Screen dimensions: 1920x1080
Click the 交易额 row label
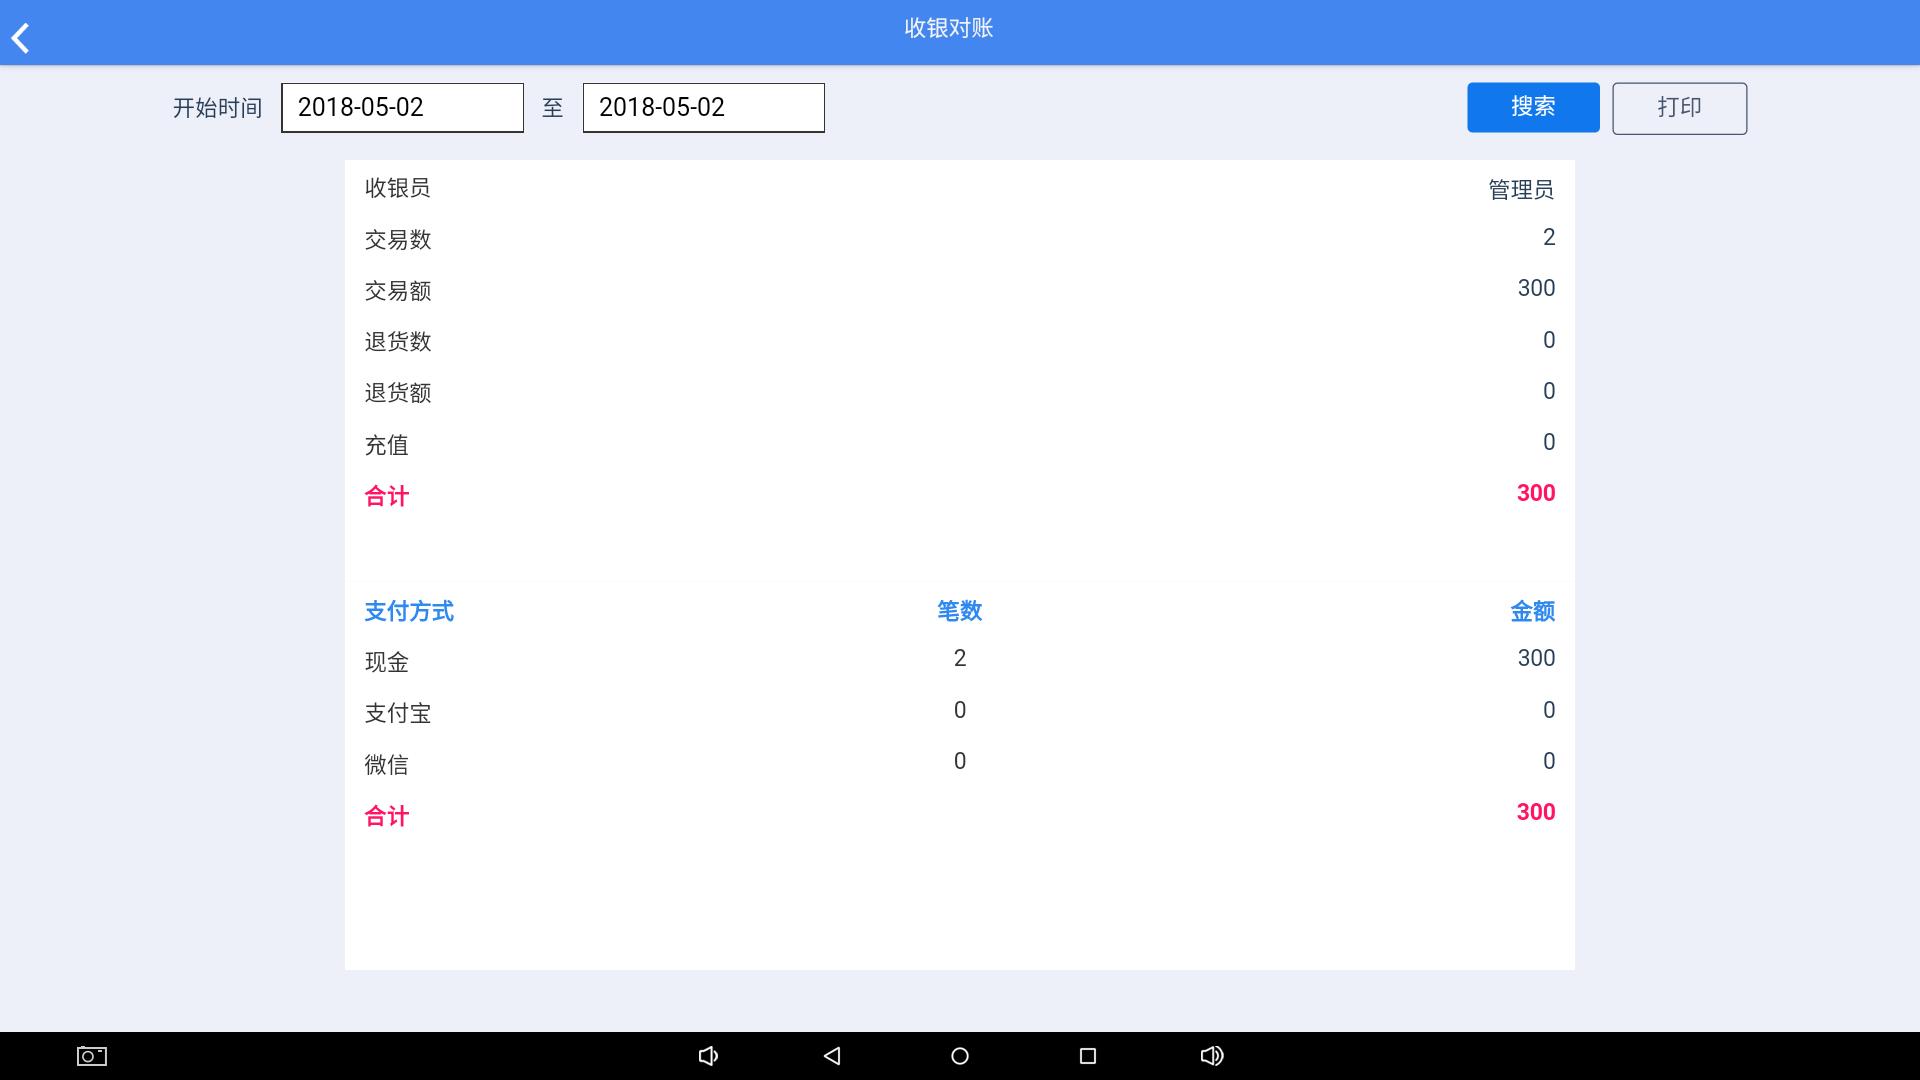(x=398, y=291)
